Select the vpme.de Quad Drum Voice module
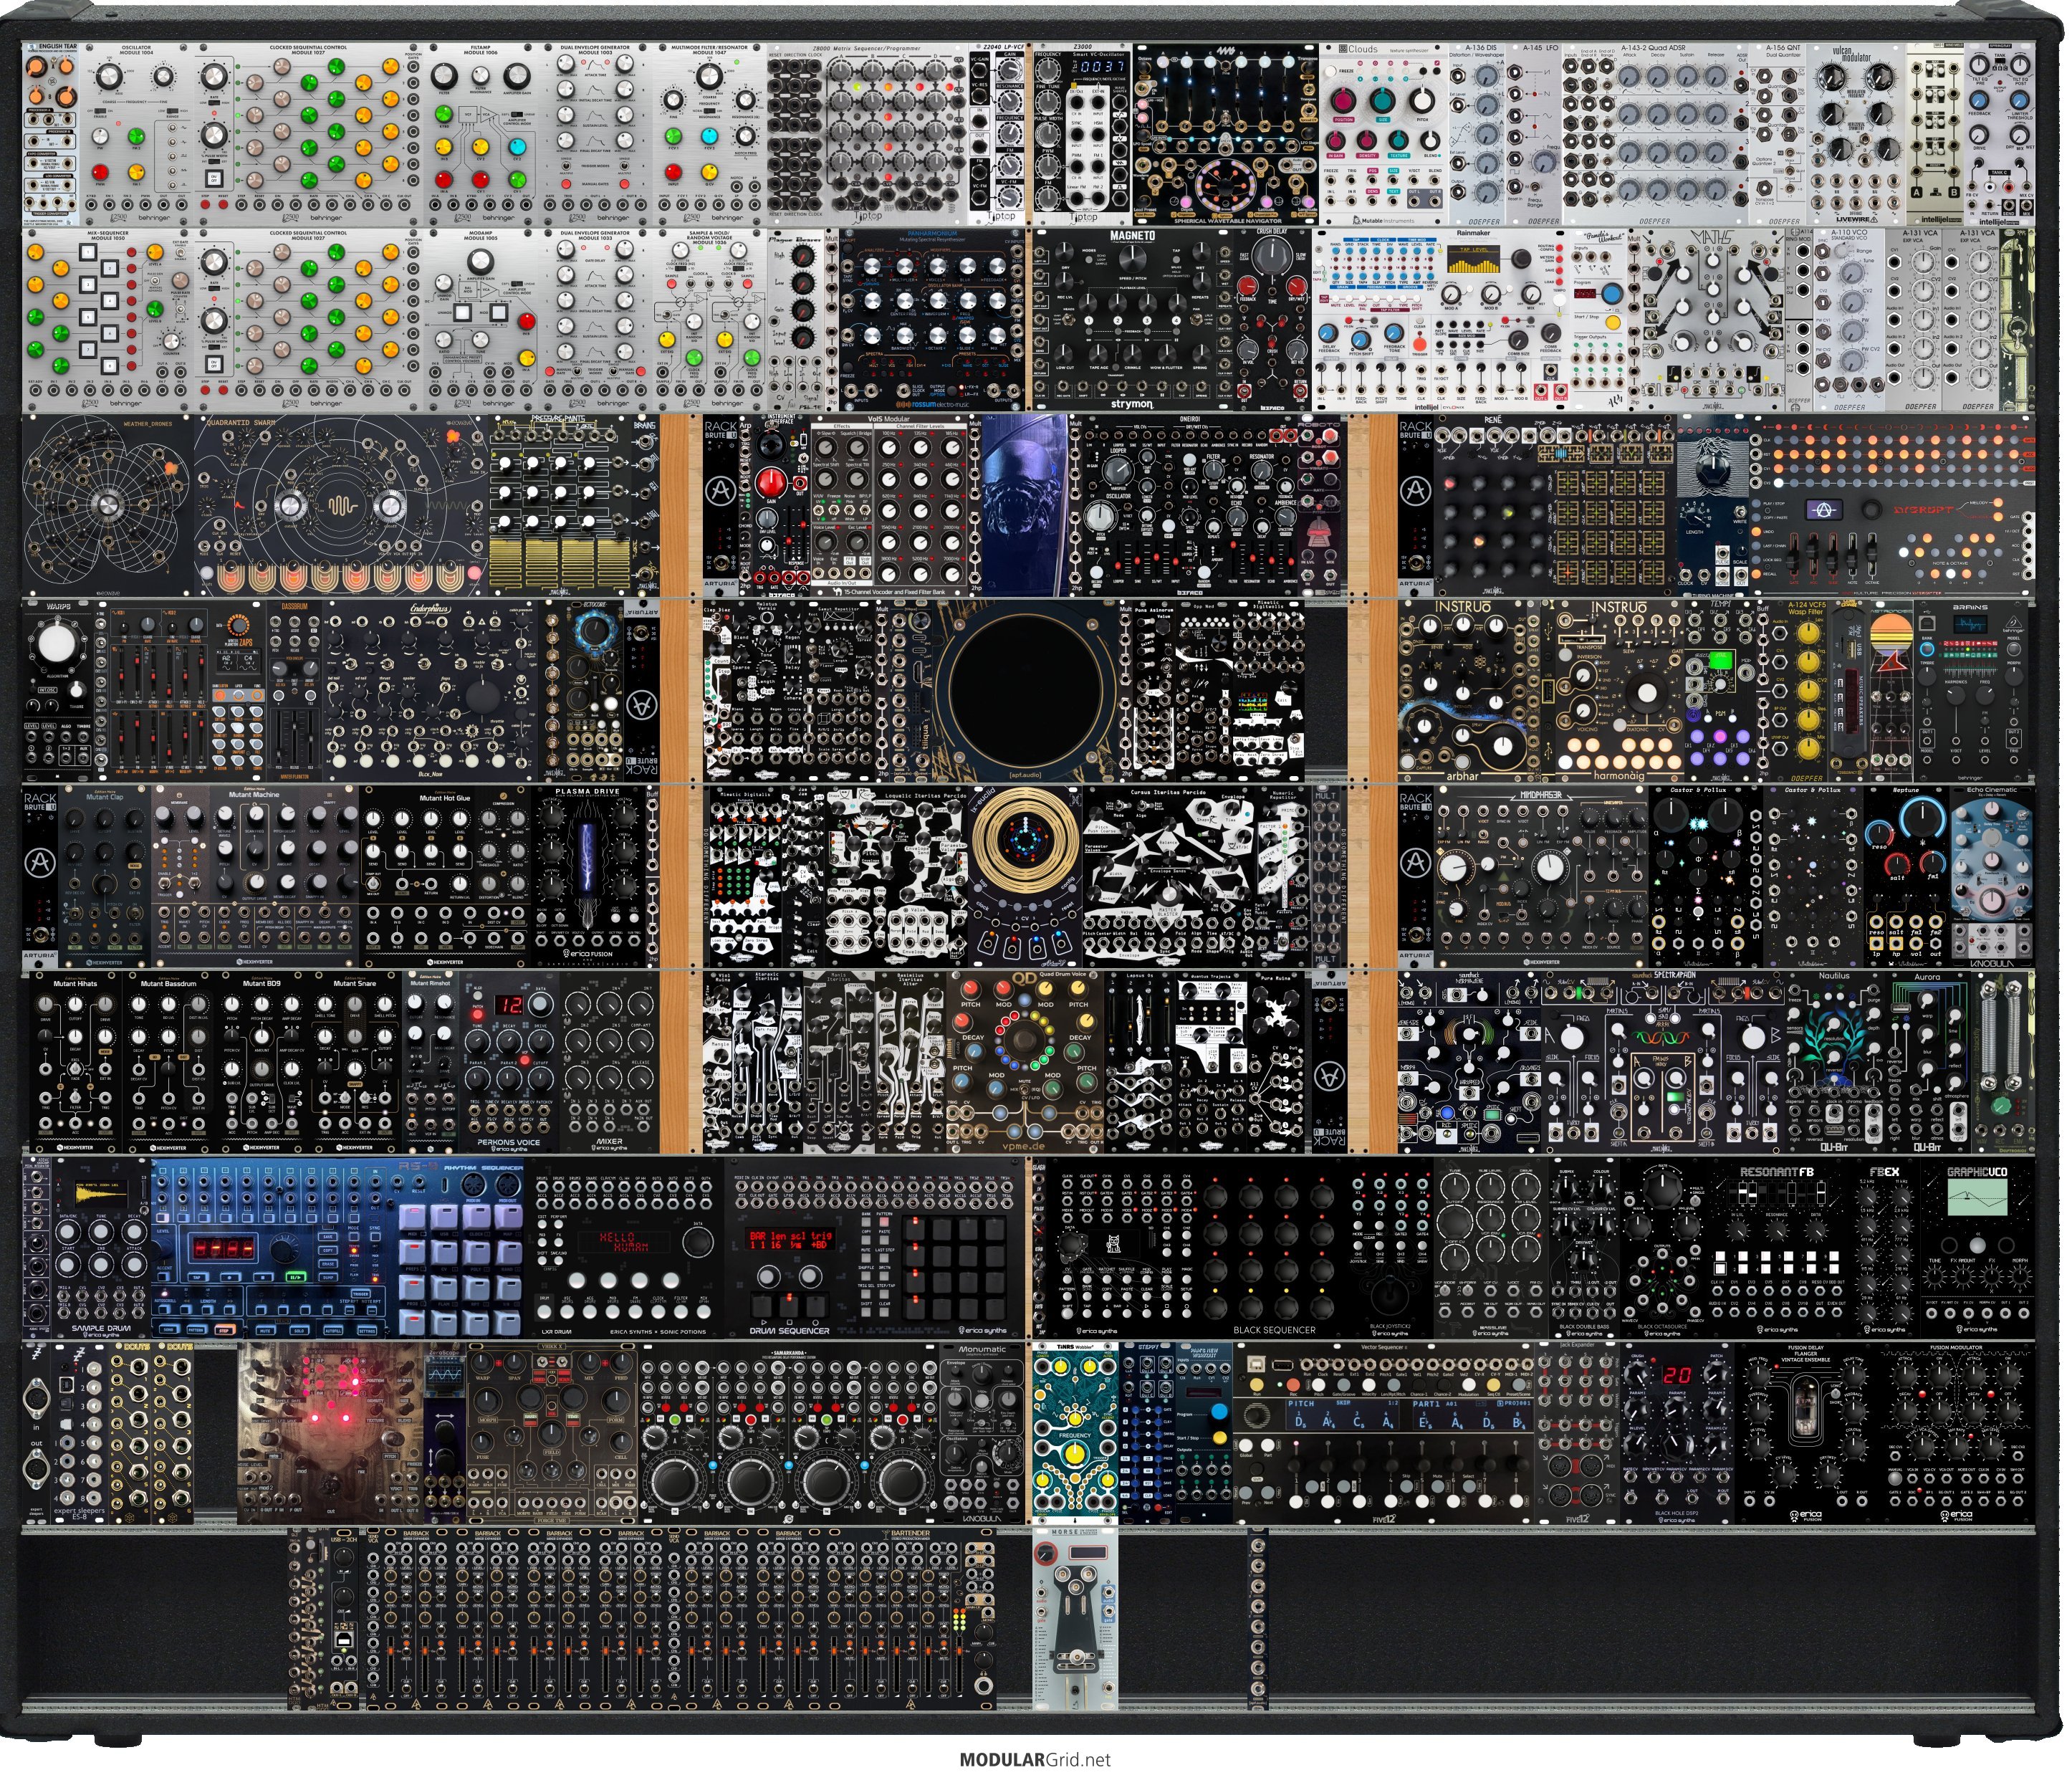 click(1024, 1062)
